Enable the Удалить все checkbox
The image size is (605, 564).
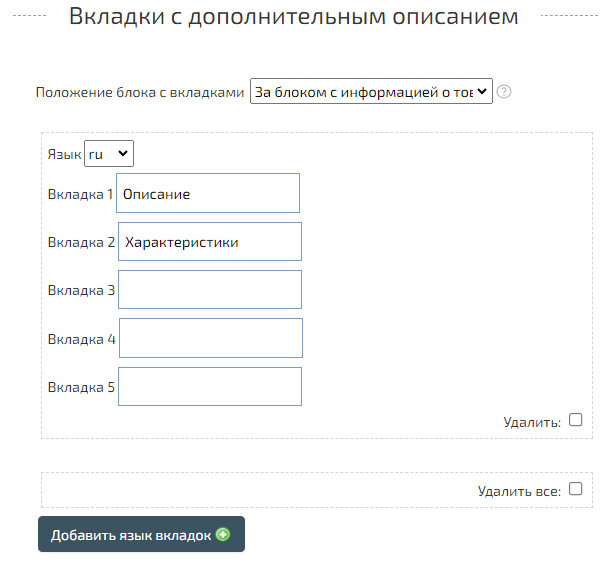[575, 489]
